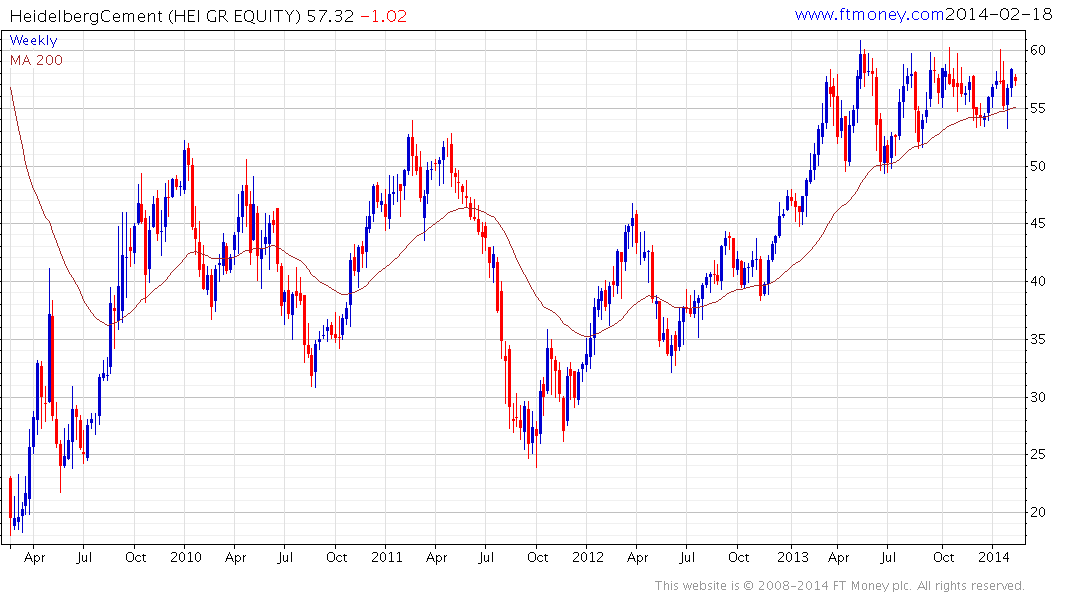Click the Weekly interval label
Viewport: 1075px width, 600px height.
pyautogui.click(x=34, y=41)
